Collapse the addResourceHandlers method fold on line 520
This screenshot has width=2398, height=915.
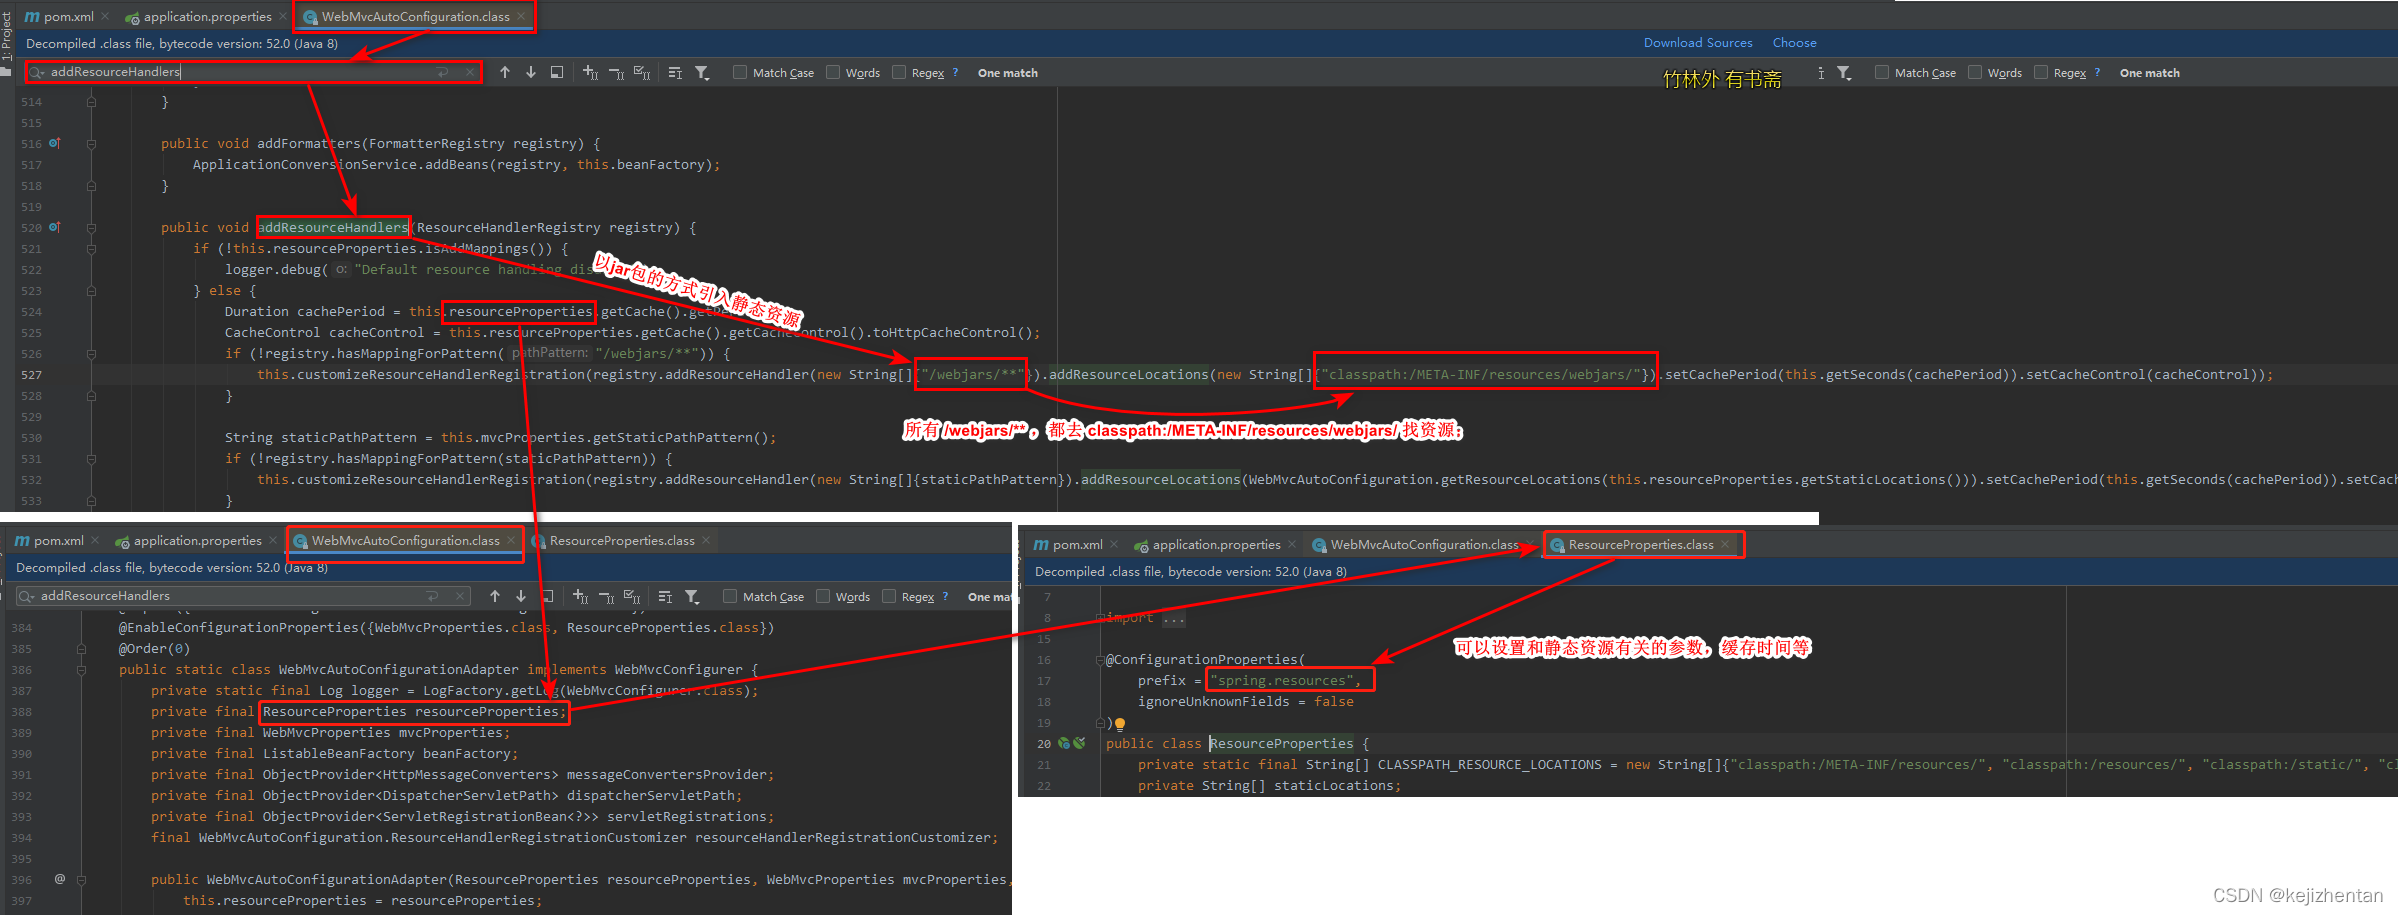click(x=91, y=228)
